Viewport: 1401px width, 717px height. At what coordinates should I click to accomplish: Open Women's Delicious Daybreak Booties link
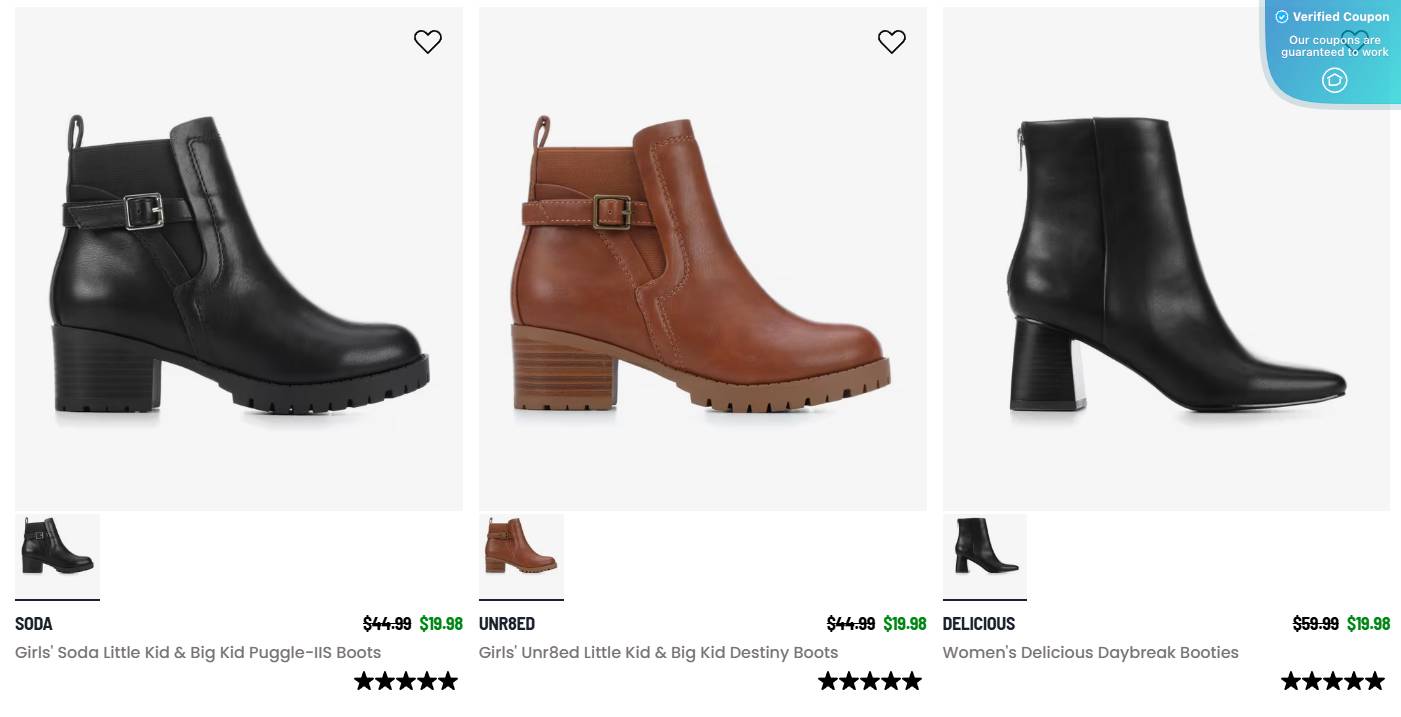coord(1090,653)
